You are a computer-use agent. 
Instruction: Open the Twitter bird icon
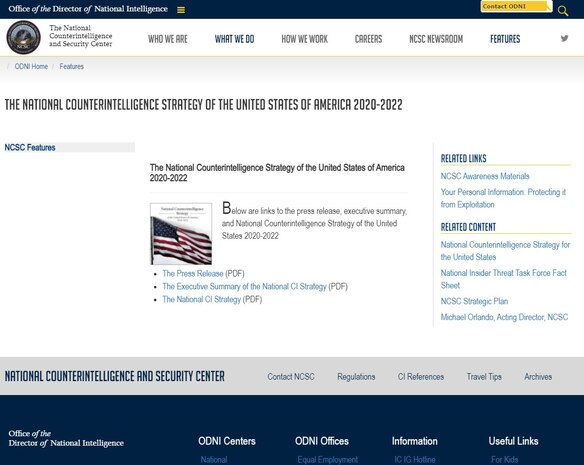tap(565, 38)
